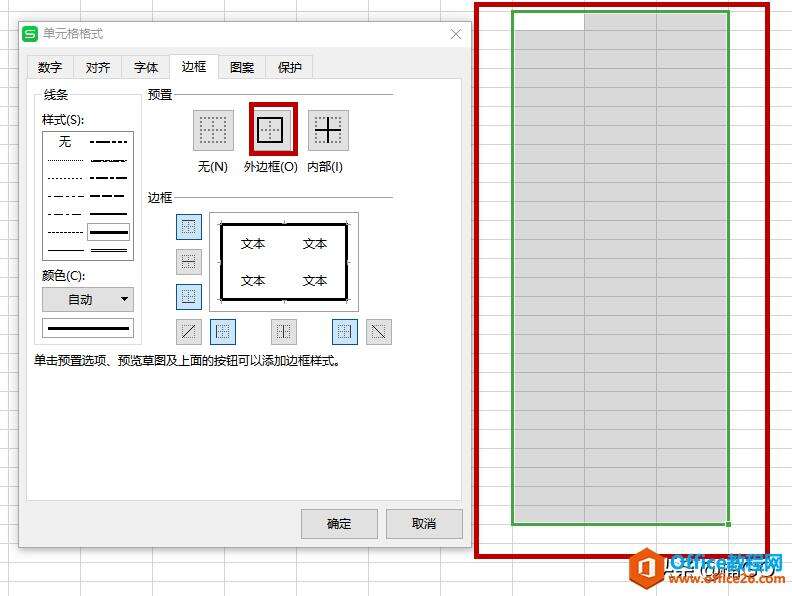Choose the medium dash-dot line style
792x596 pixels.
(109, 178)
